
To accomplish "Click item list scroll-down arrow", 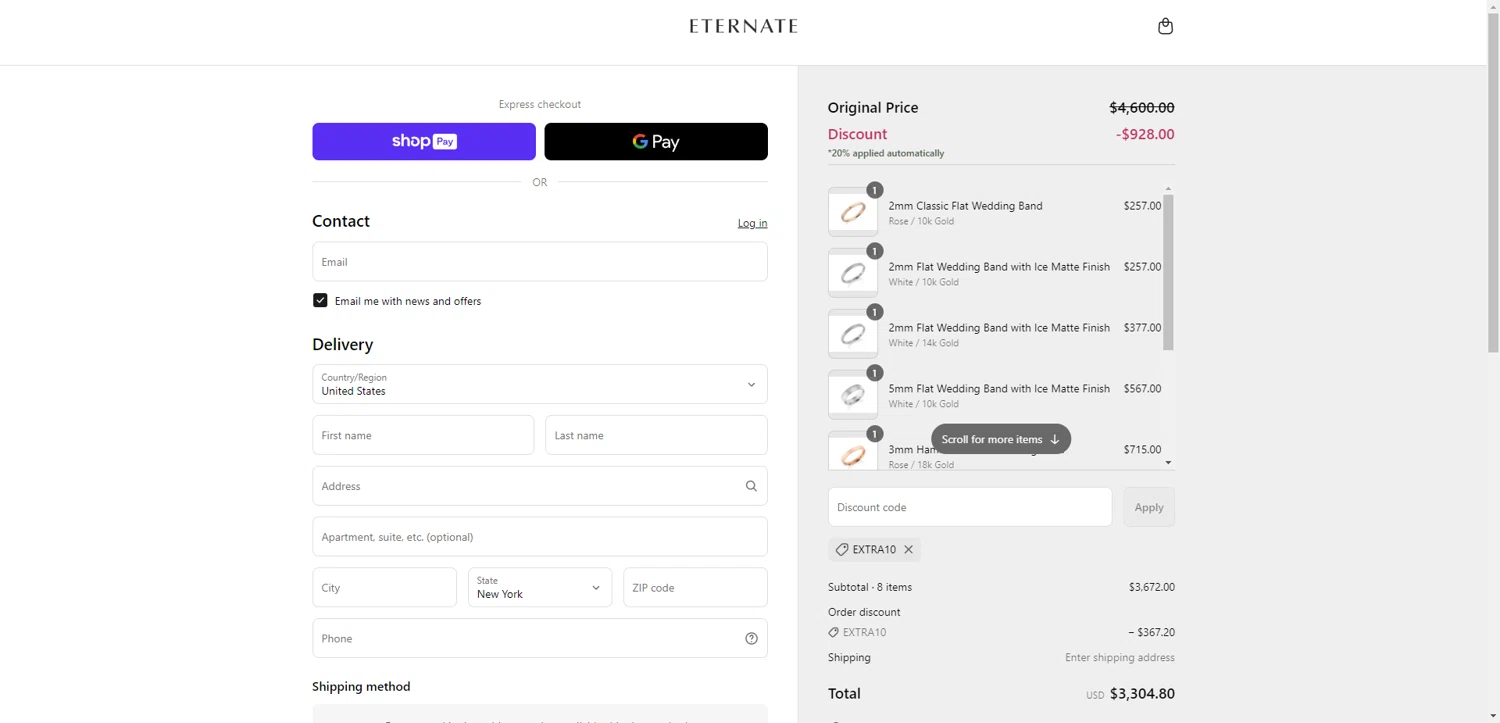I will click(x=1168, y=463).
